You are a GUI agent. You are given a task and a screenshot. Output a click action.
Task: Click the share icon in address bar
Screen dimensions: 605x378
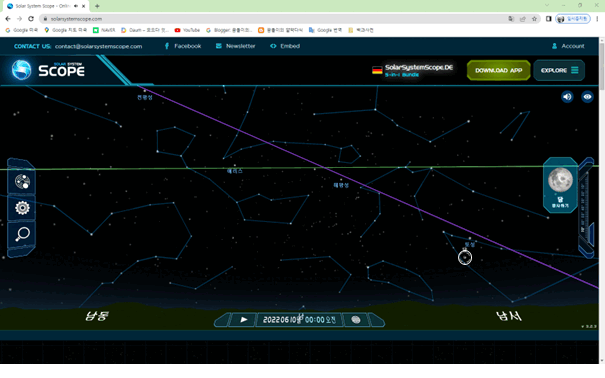[523, 19]
